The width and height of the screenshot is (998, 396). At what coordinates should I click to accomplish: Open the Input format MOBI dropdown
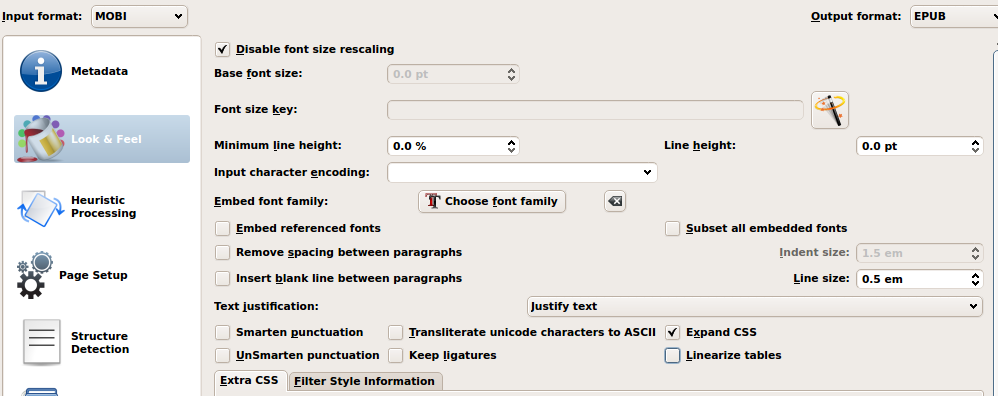(x=139, y=17)
